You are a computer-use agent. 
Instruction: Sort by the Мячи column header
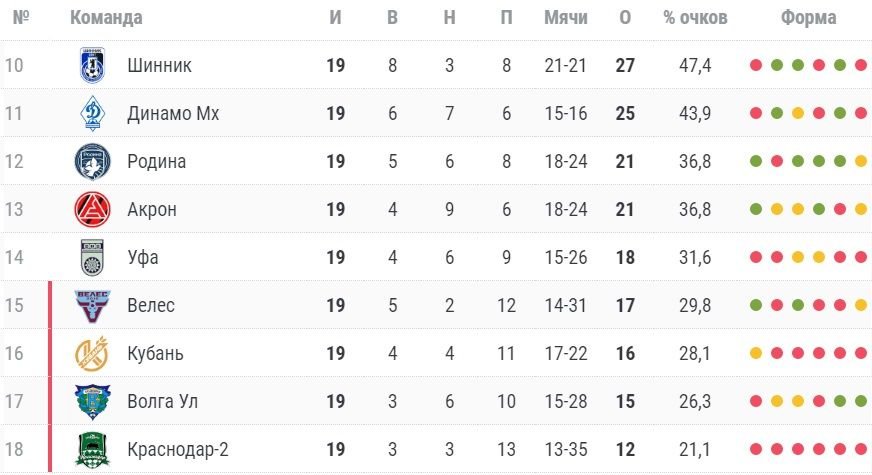(x=566, y=18)
